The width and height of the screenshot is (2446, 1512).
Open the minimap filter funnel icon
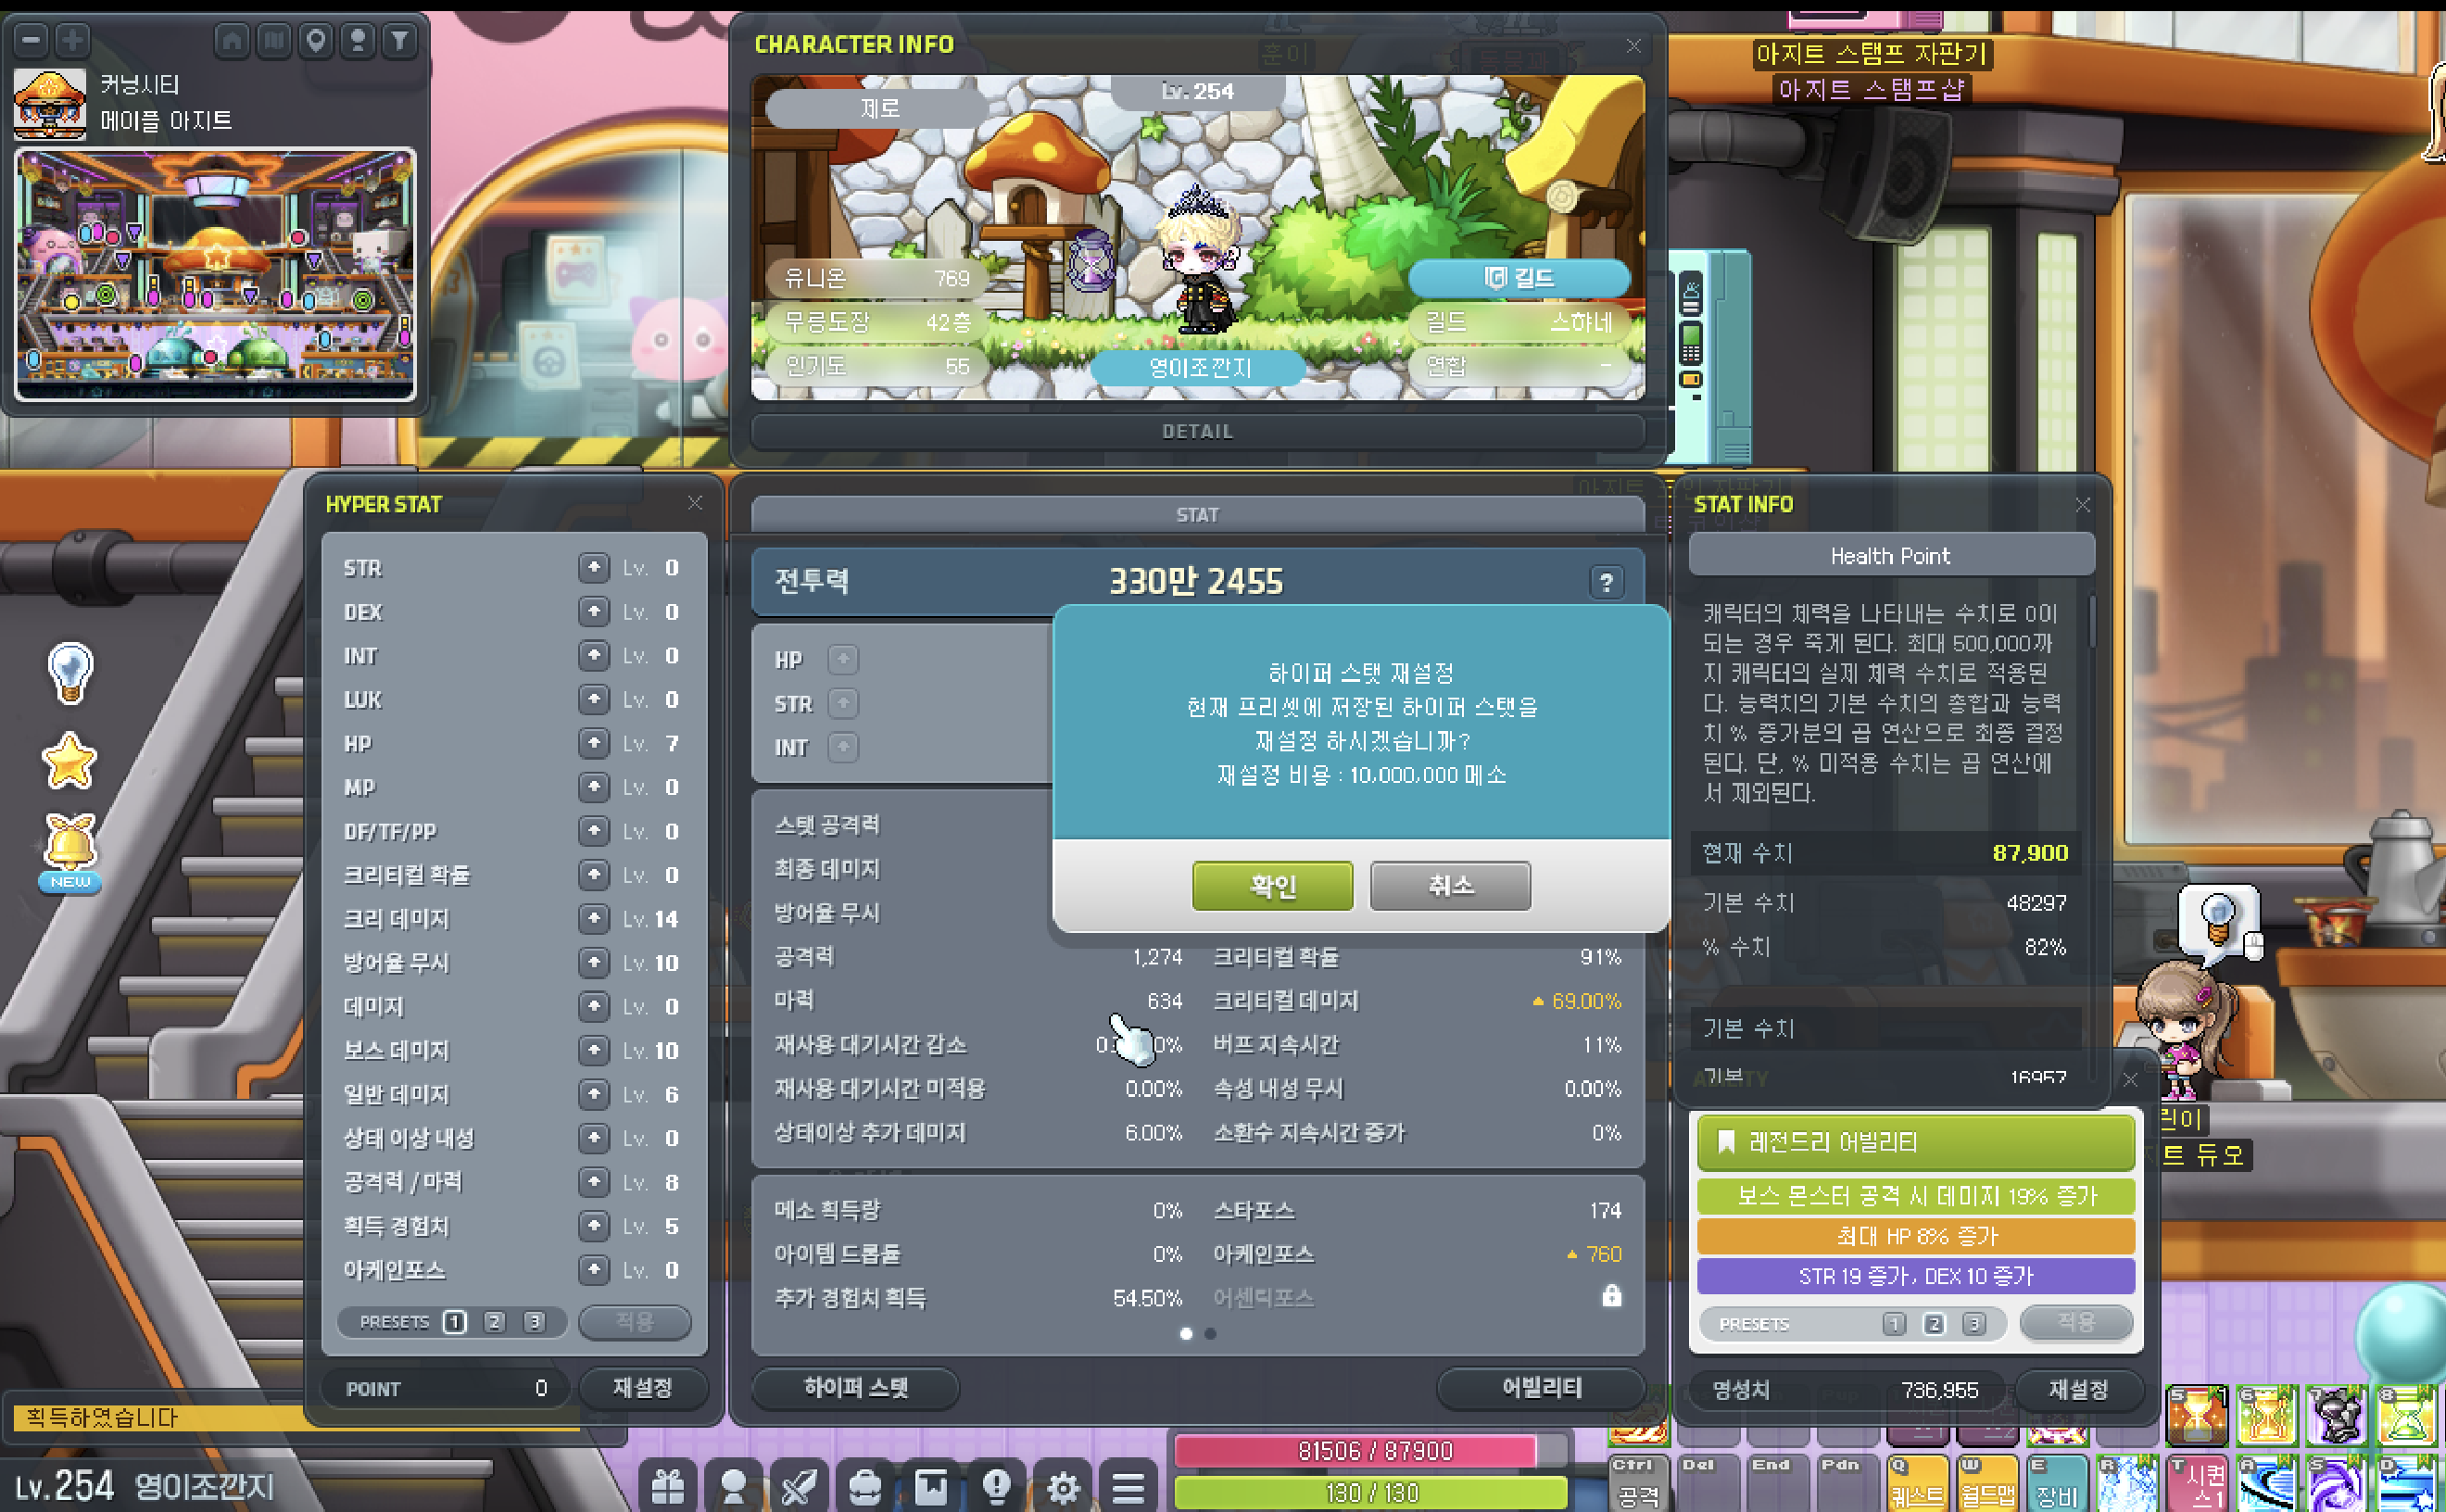pyautogui.click(x=400, y=41)
